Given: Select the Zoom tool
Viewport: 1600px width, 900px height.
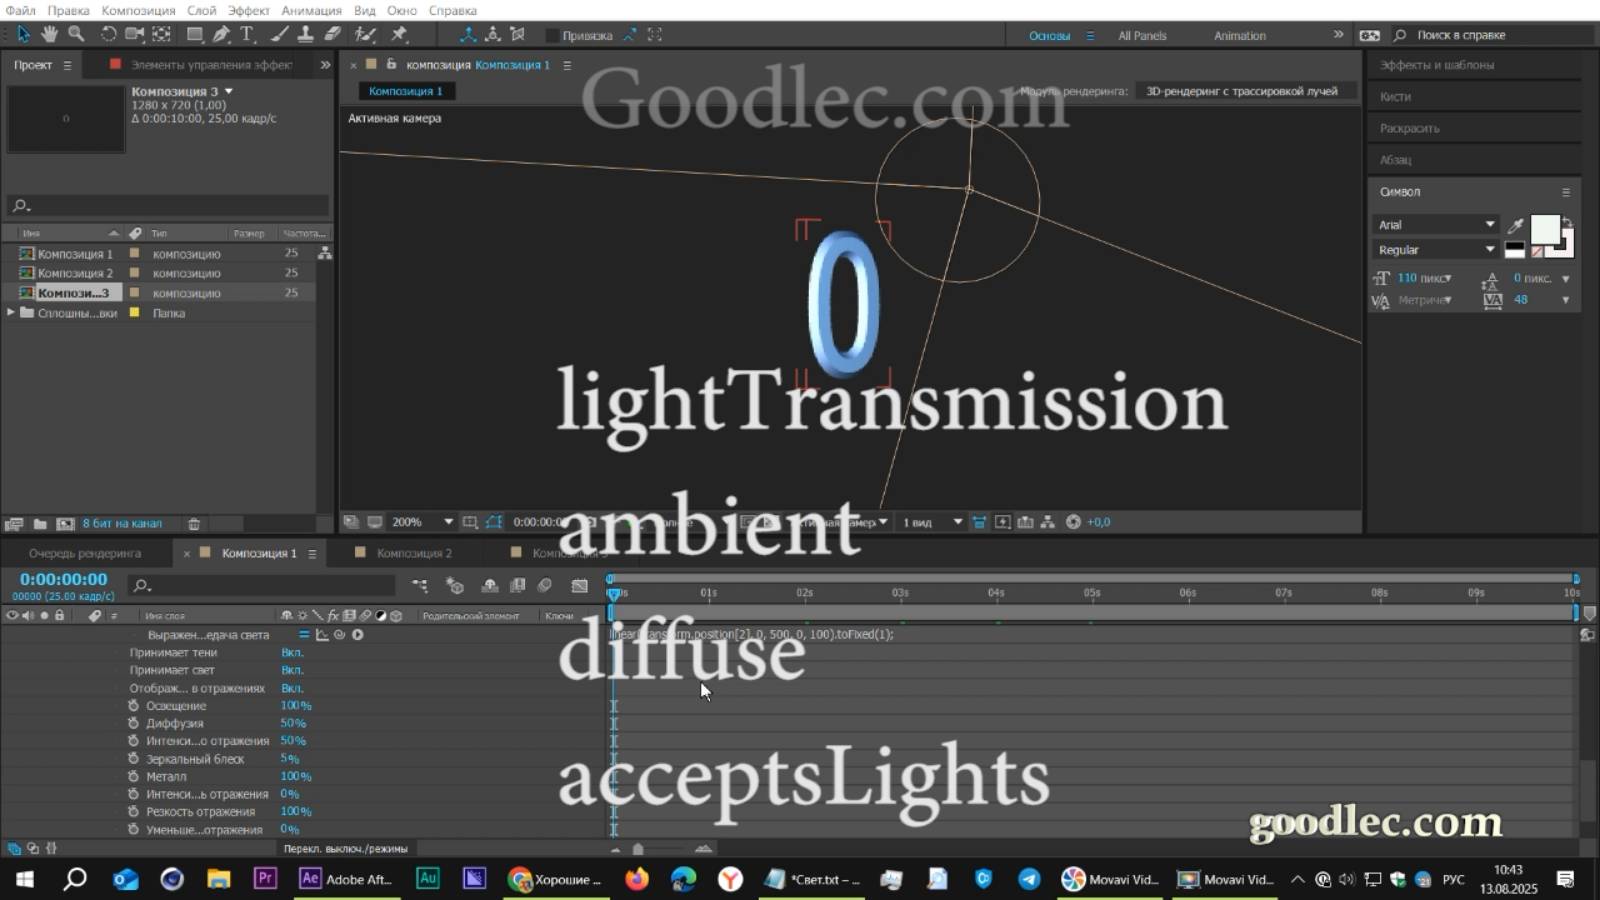Looking at the screenshot, I should point(74,34).
